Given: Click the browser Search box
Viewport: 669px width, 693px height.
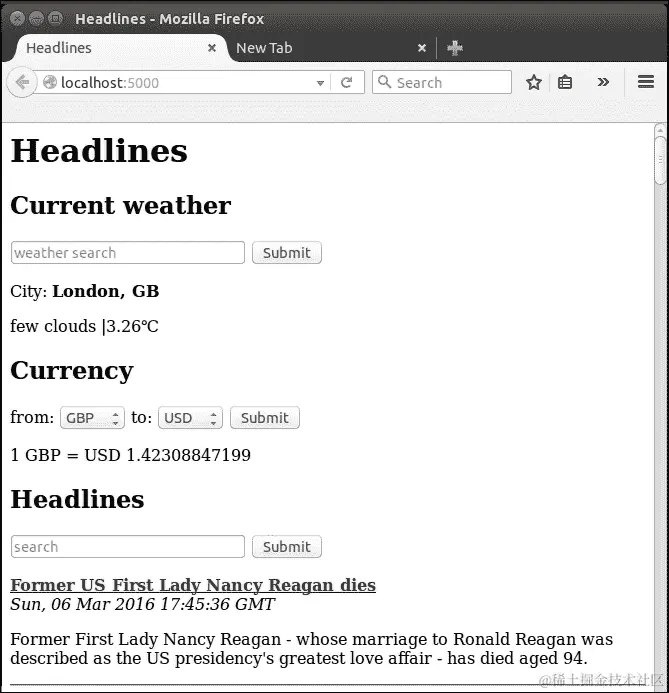Looking at the screenshot, I should tap(442, 82).
